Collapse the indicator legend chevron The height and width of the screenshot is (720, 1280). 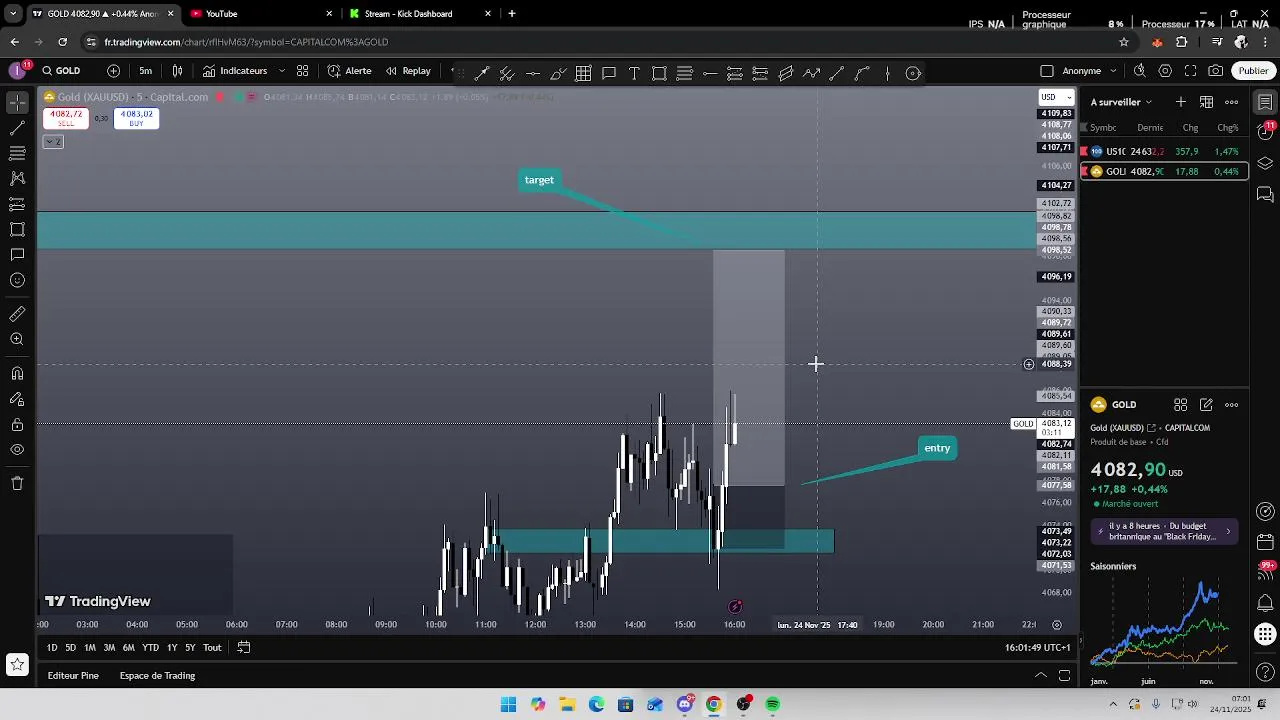(53, 142)
